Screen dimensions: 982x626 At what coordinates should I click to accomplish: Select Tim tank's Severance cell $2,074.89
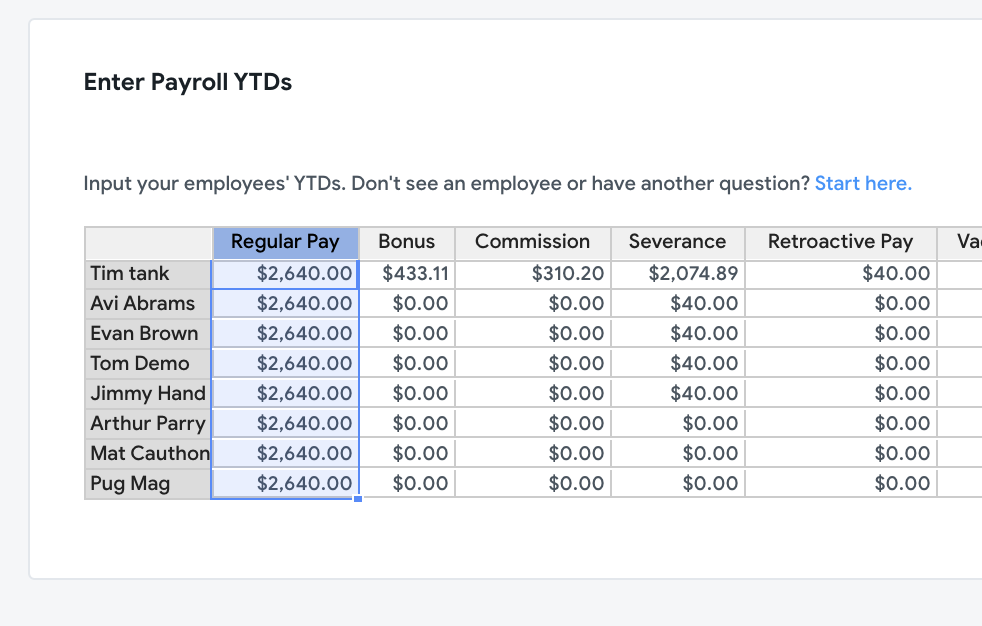point(678,274)
